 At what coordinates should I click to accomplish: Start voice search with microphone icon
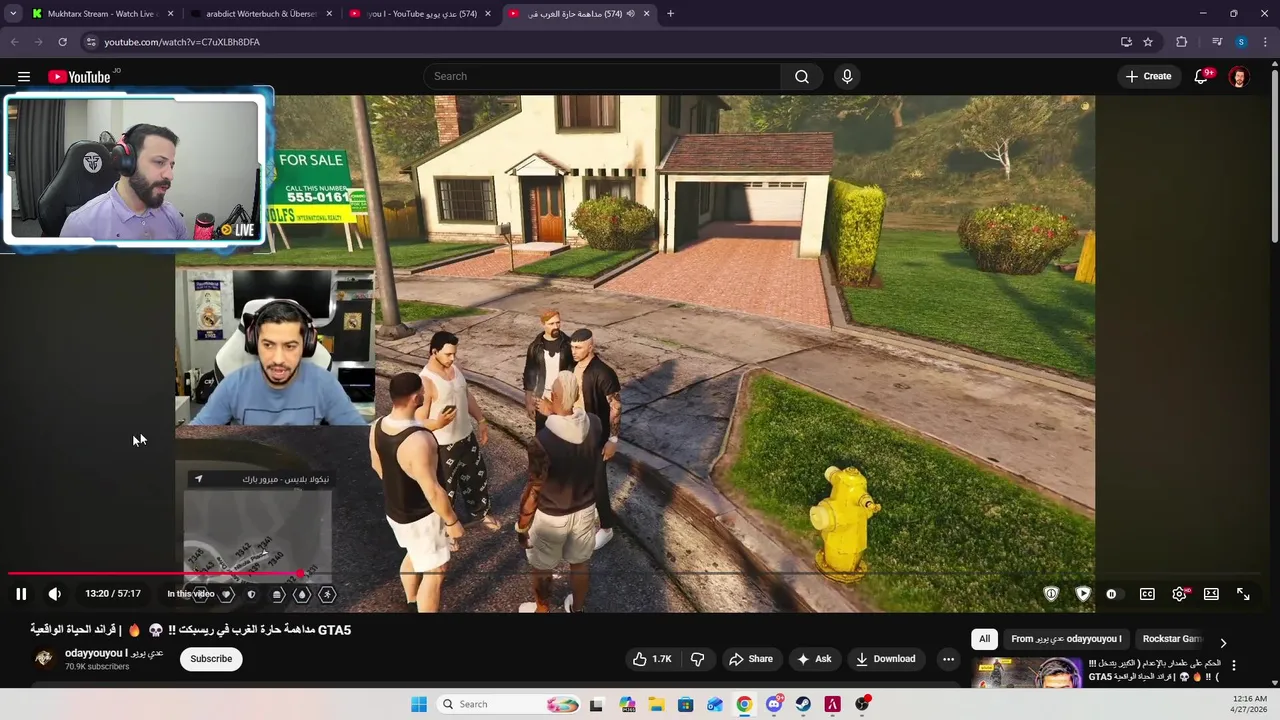[847, 77]
